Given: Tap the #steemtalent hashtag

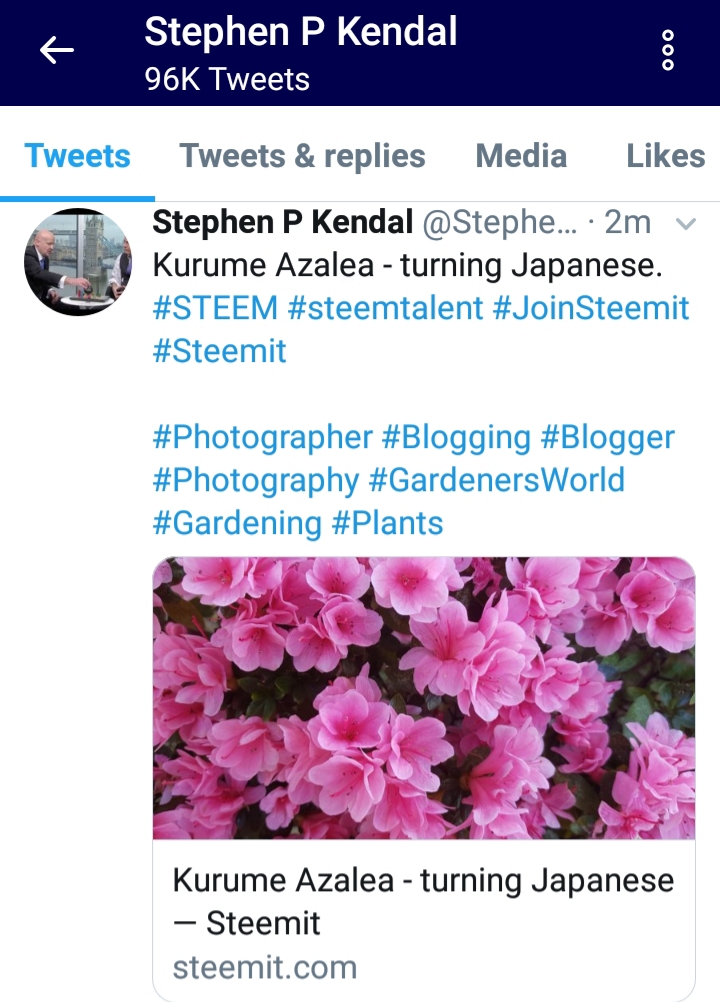Looking at the screenshot, I should pyautogui.click(x=385, y=308).
